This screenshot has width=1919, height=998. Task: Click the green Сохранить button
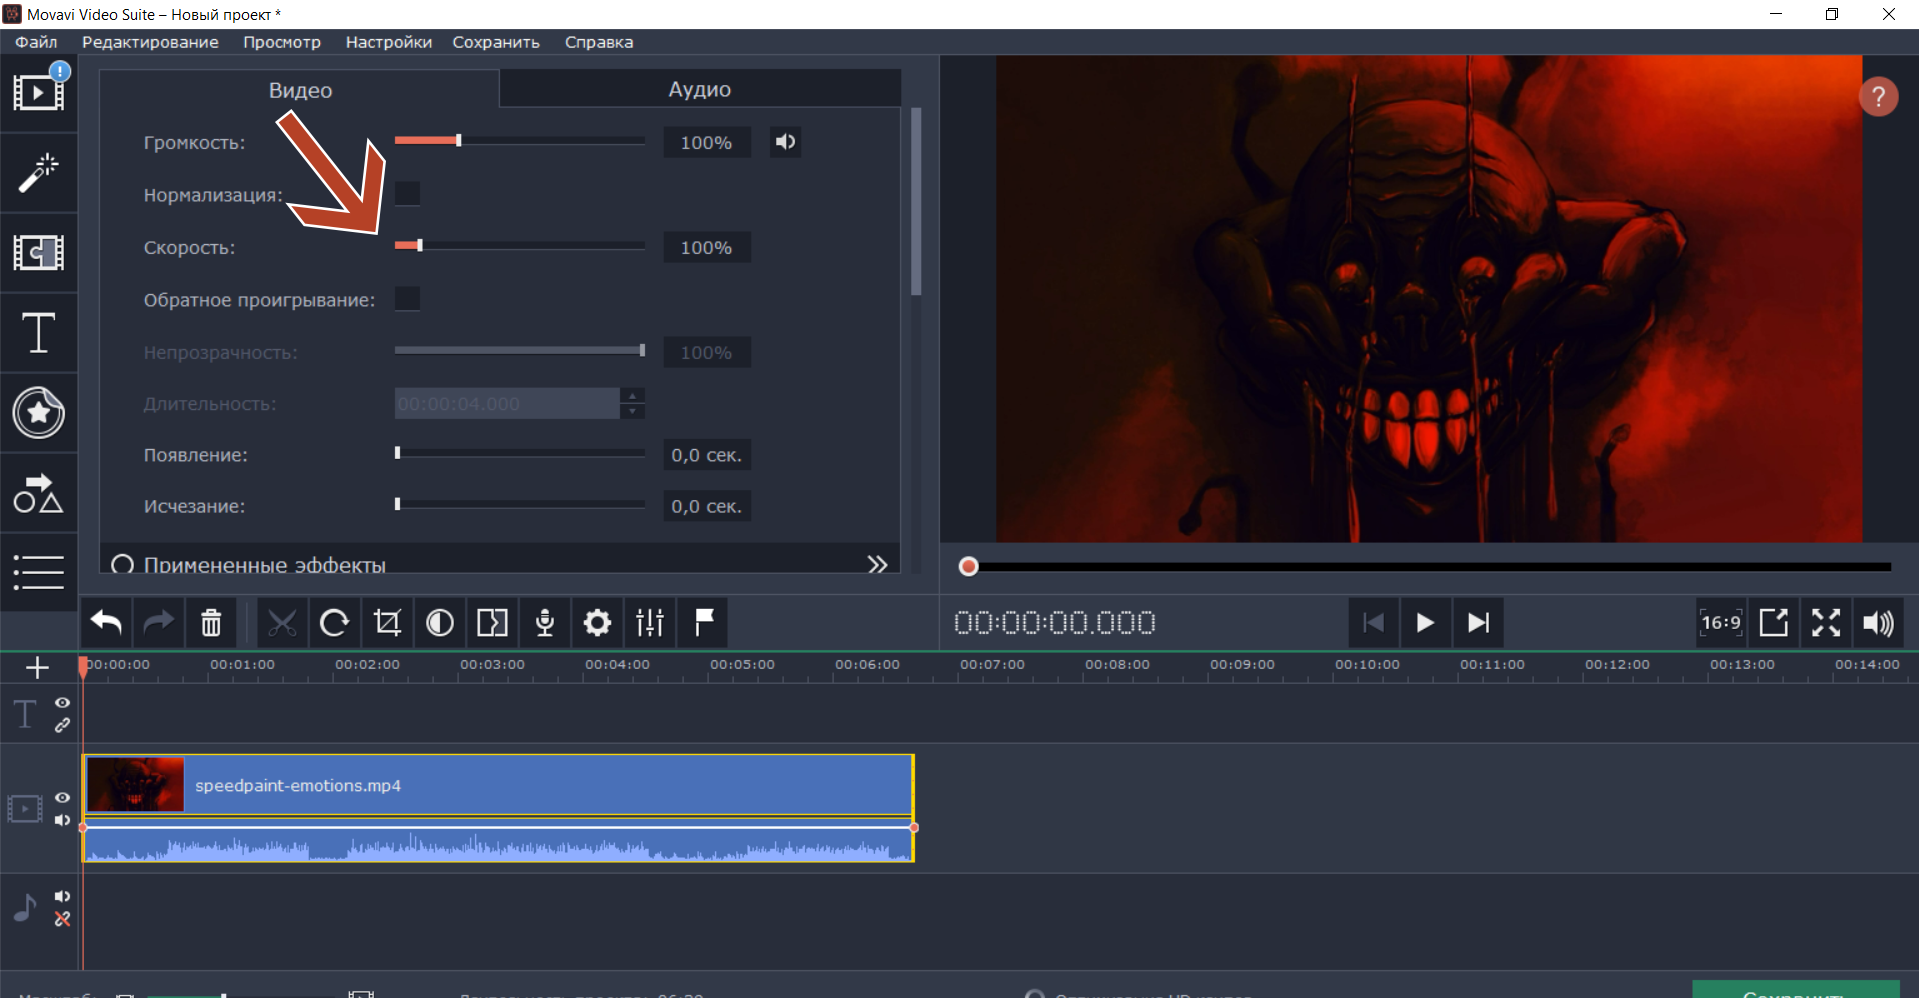point(1795,990)
